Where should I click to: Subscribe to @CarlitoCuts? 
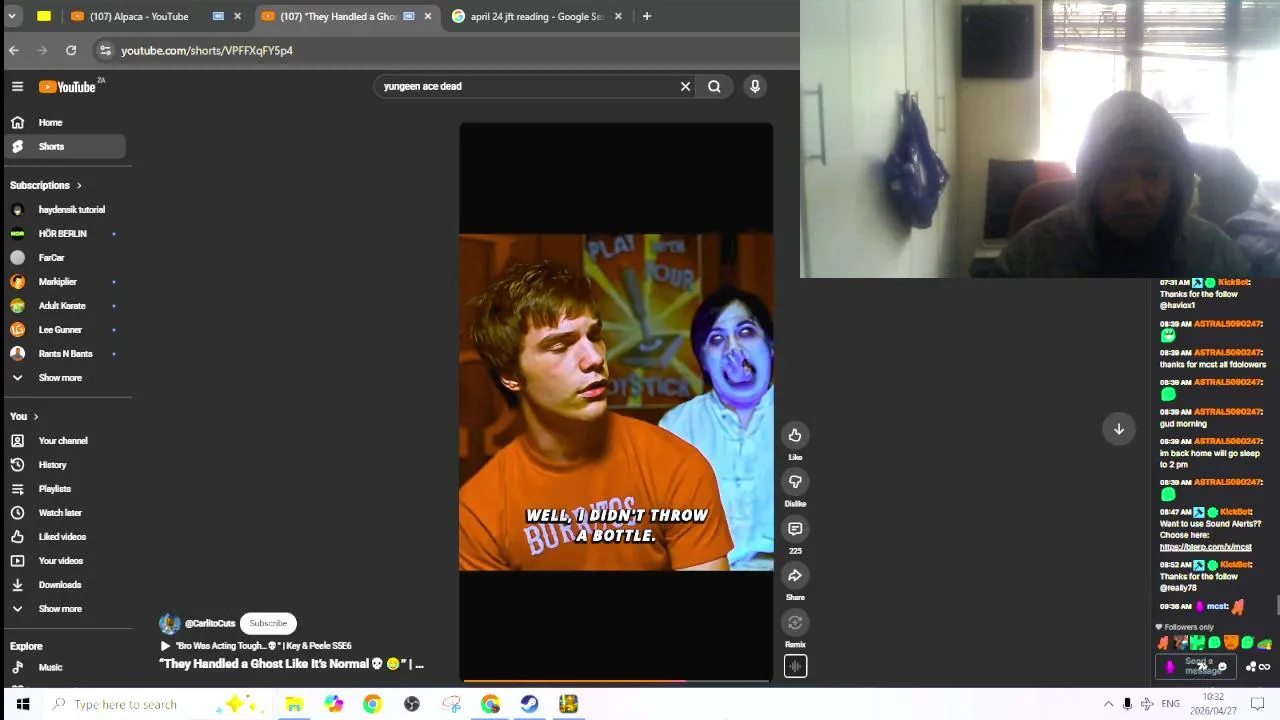click(x=268, y=623)
